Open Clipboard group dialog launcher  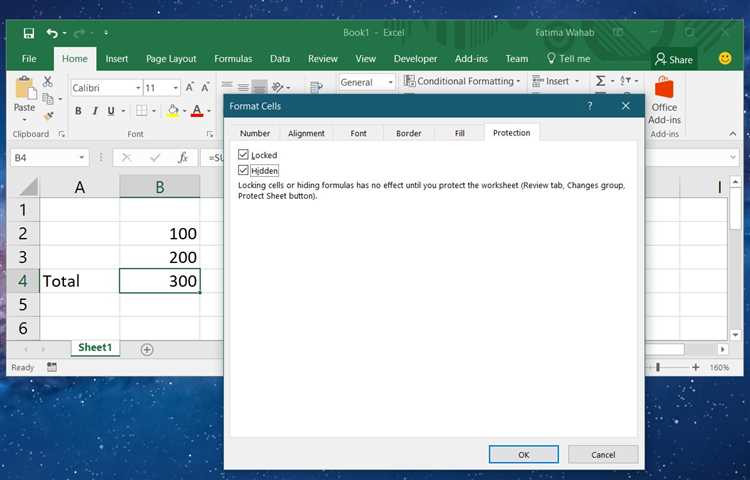61,134
